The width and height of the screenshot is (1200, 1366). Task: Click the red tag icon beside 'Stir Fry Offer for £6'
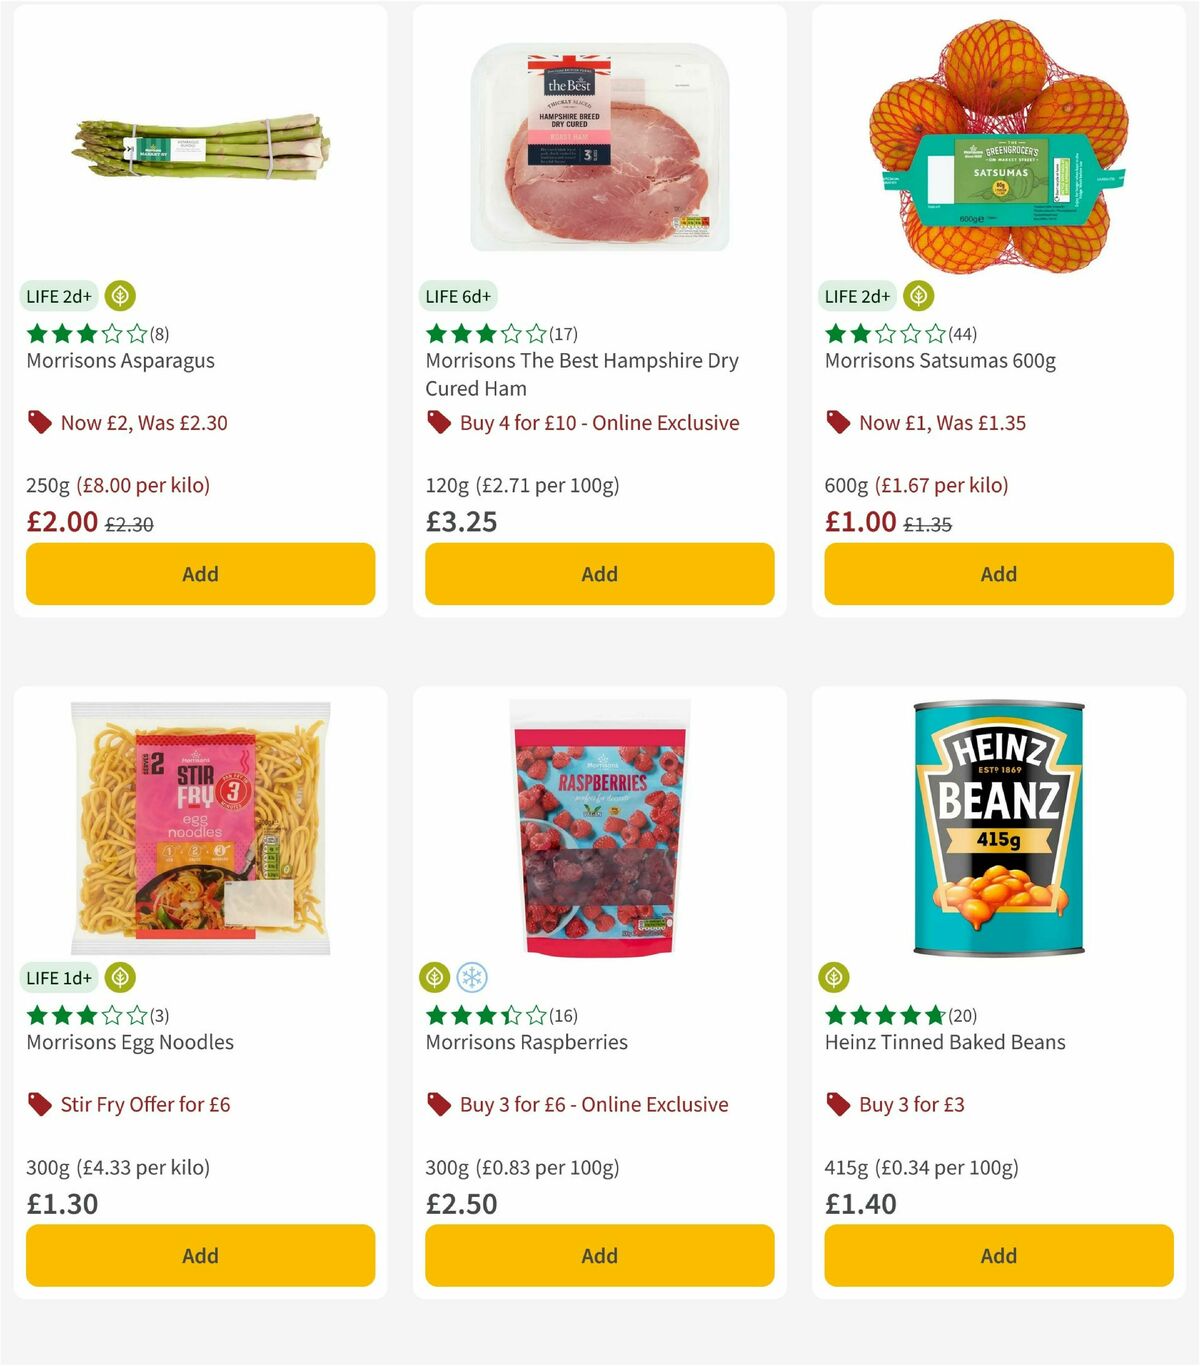40,1104
